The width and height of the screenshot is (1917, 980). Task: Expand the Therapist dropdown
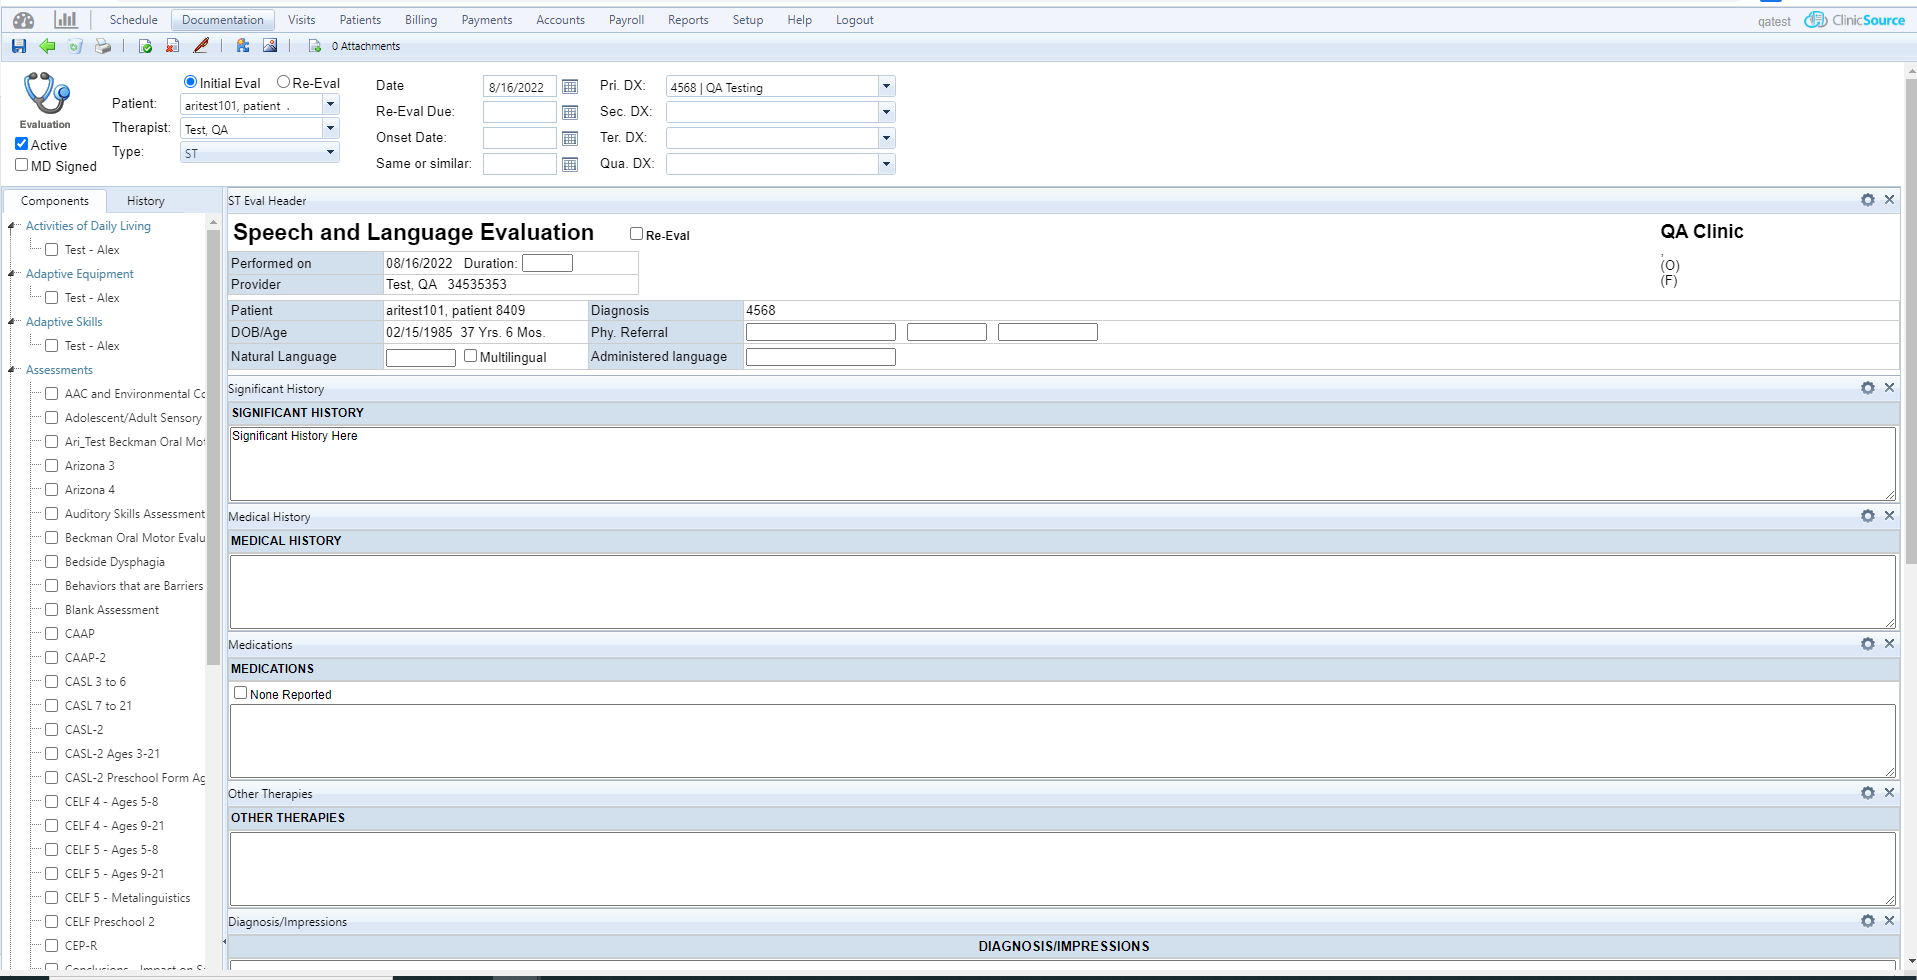tap(330, 128)
